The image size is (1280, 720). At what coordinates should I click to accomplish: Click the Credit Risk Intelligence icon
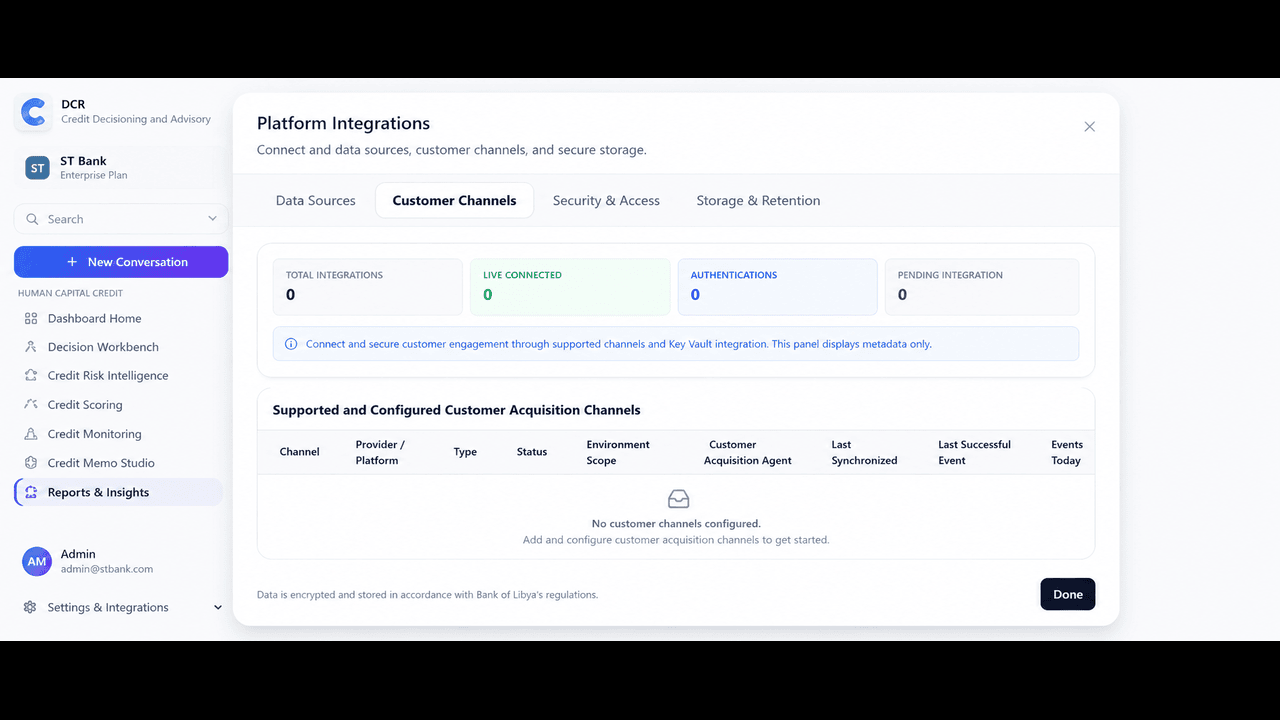pyautogui.click(x=31, y=376)
